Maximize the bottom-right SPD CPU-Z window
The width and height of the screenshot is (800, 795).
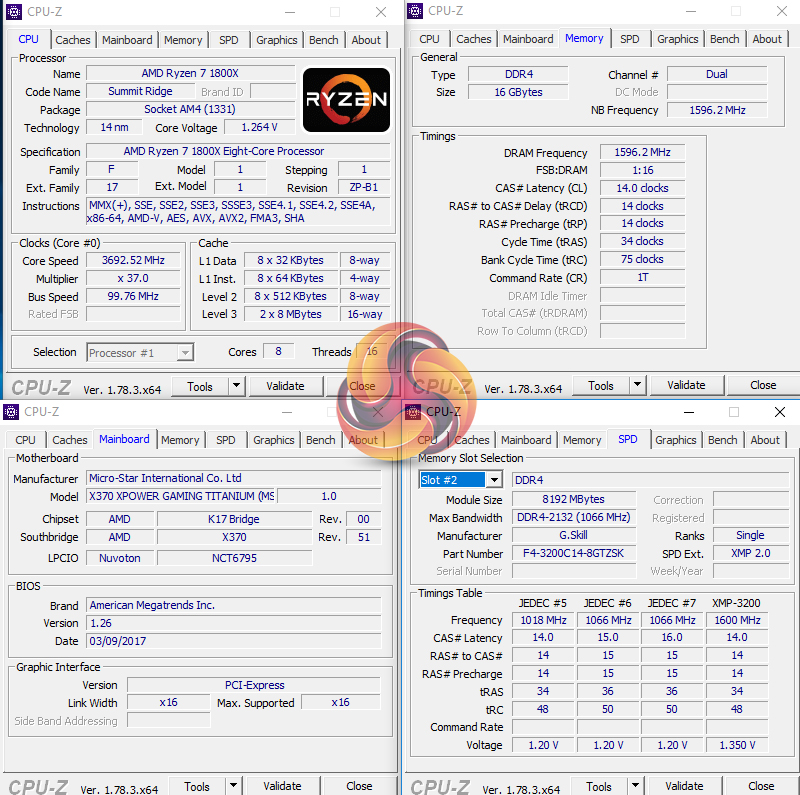tap(734, 412)
